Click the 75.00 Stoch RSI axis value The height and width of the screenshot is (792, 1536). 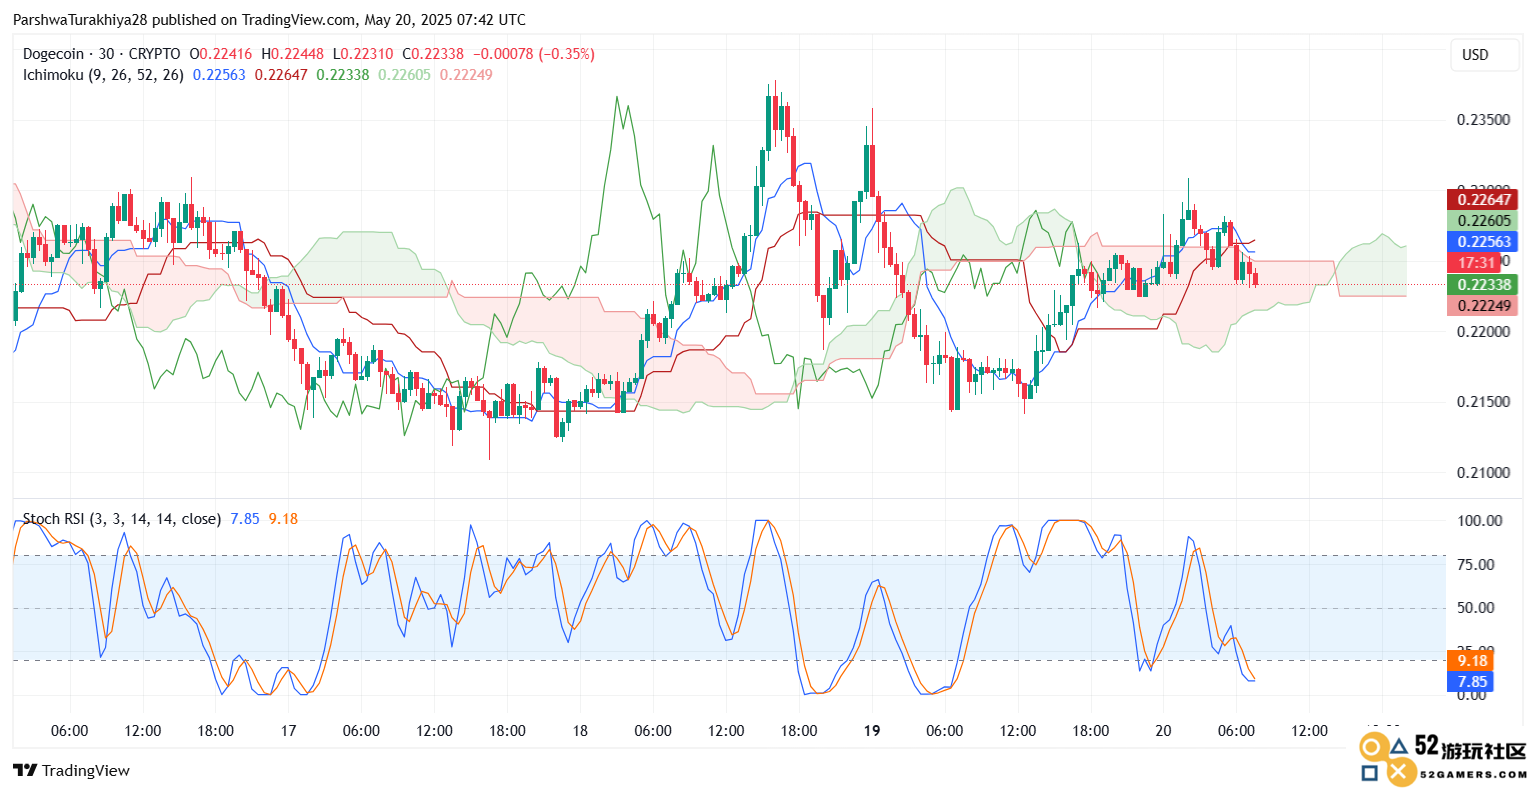(x=1477, y=564)
